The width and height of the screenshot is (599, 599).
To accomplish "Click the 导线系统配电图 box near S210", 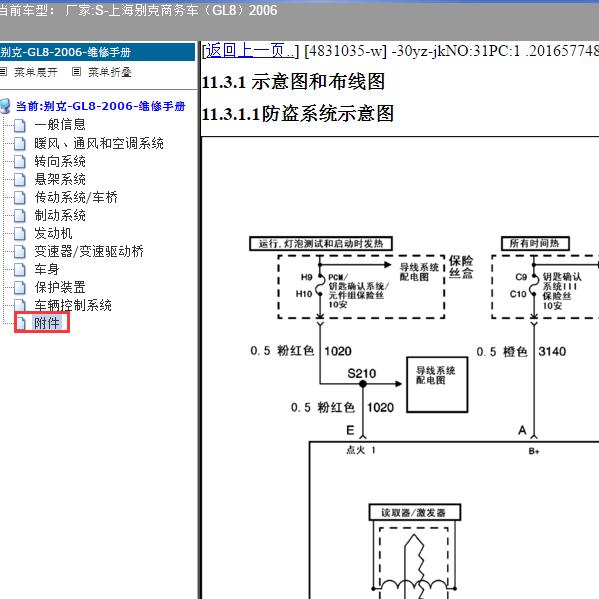I will [437, 385].
